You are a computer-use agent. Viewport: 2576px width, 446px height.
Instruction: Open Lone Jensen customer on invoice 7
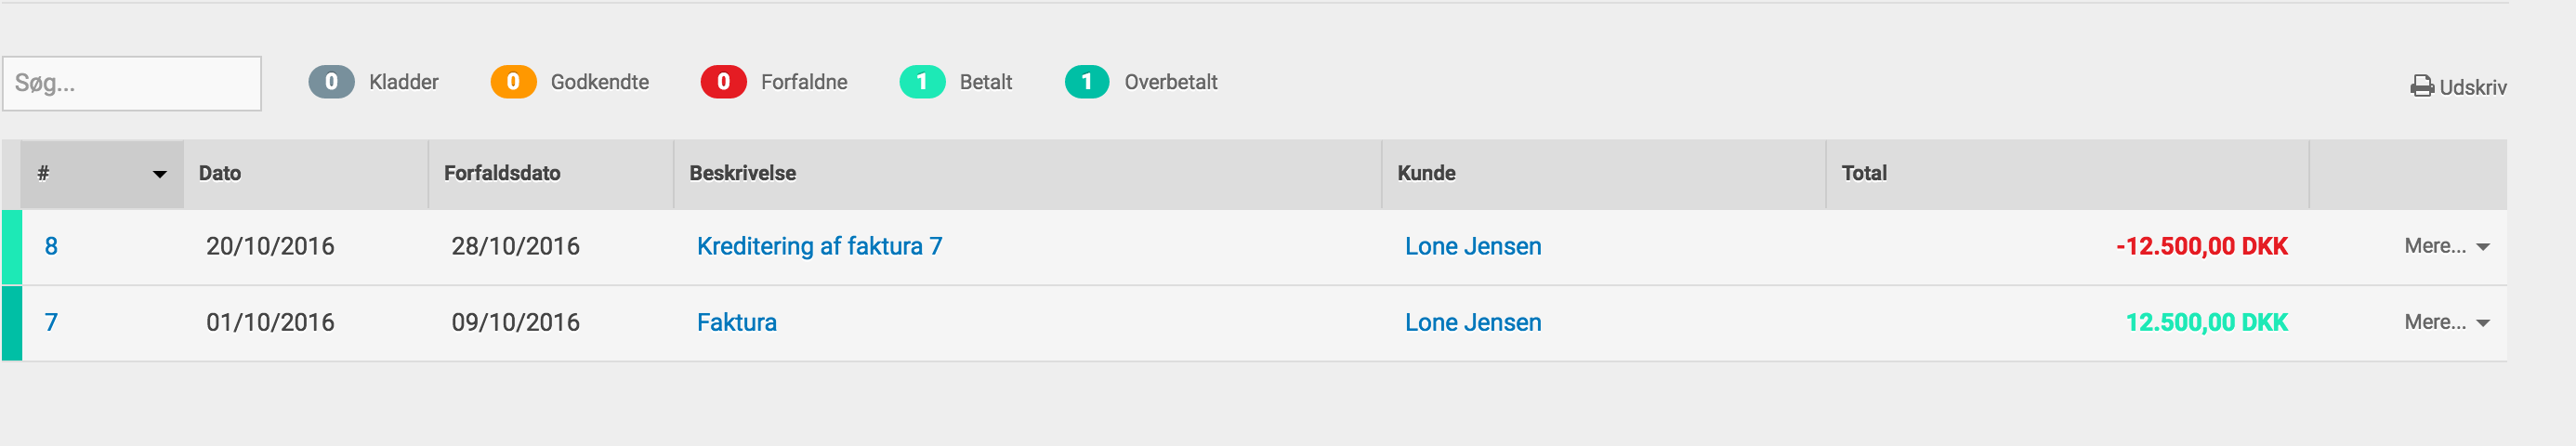(x=1473, y=322)
